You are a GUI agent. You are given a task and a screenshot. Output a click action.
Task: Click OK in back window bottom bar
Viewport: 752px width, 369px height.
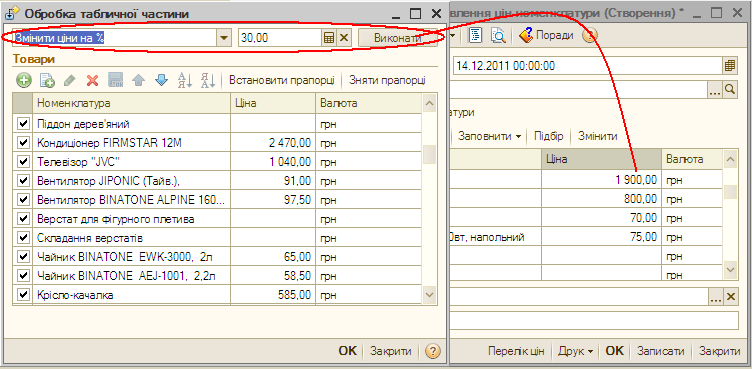tap(614, 351)
